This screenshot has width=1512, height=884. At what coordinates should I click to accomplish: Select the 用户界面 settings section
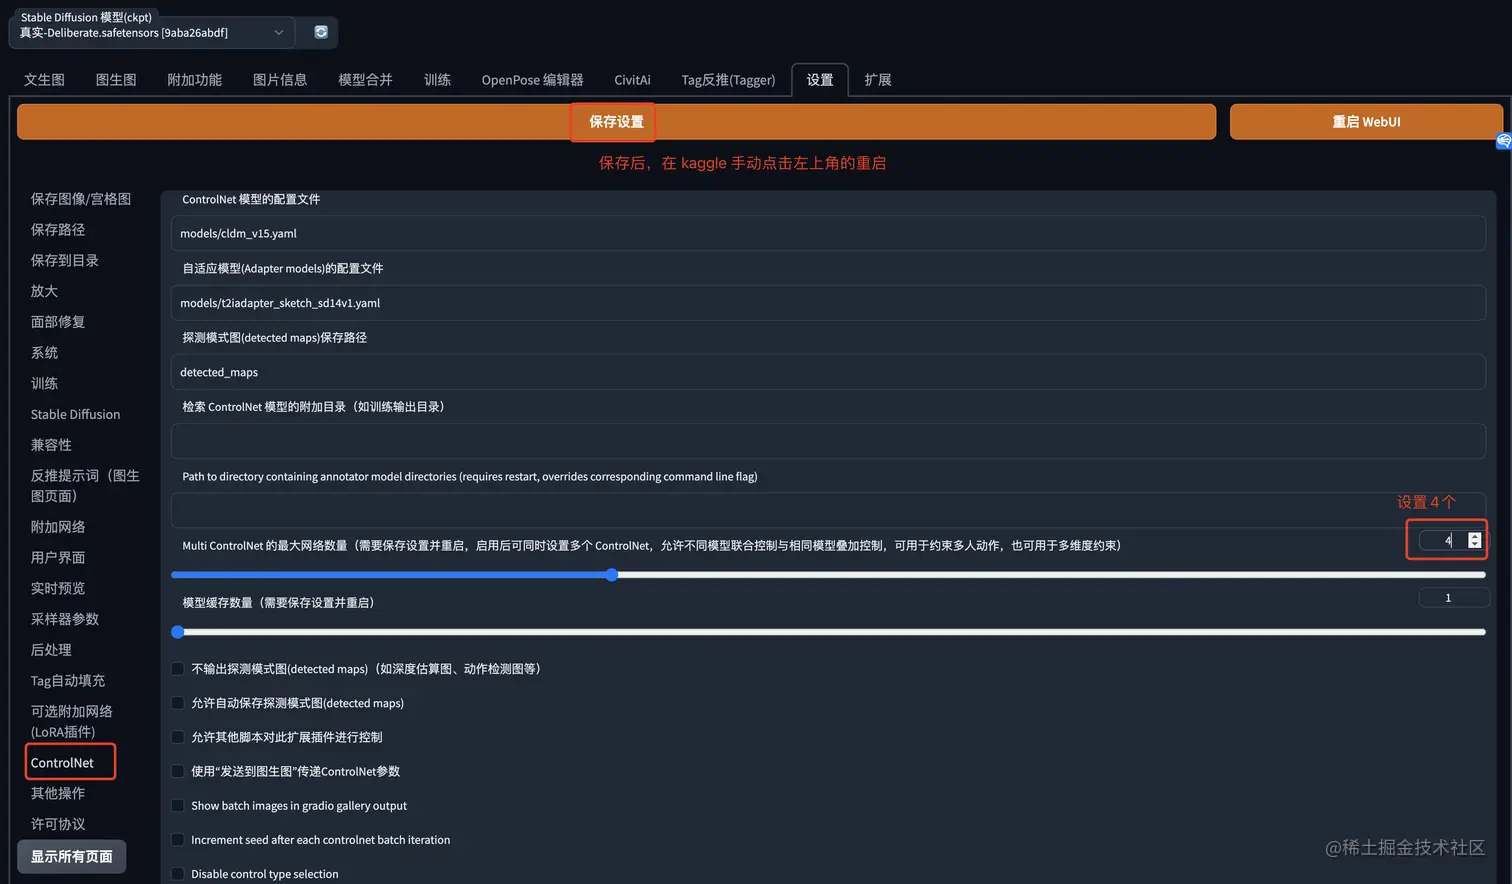click(58, 558)
